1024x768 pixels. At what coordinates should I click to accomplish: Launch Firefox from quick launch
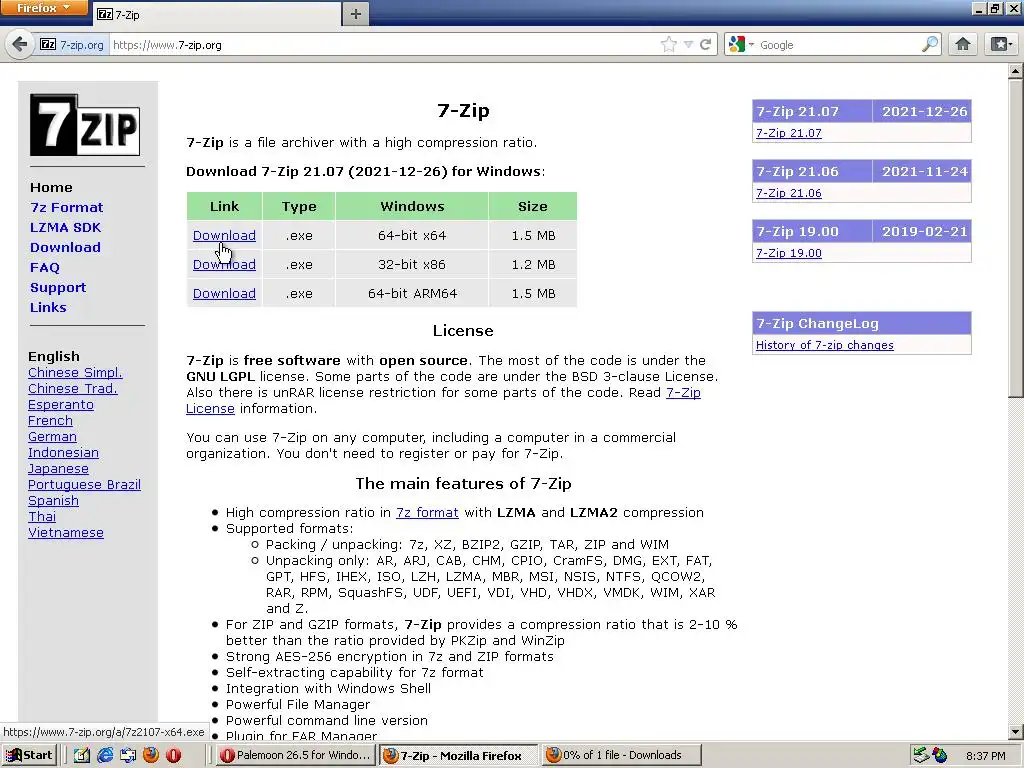pos(150,756)
